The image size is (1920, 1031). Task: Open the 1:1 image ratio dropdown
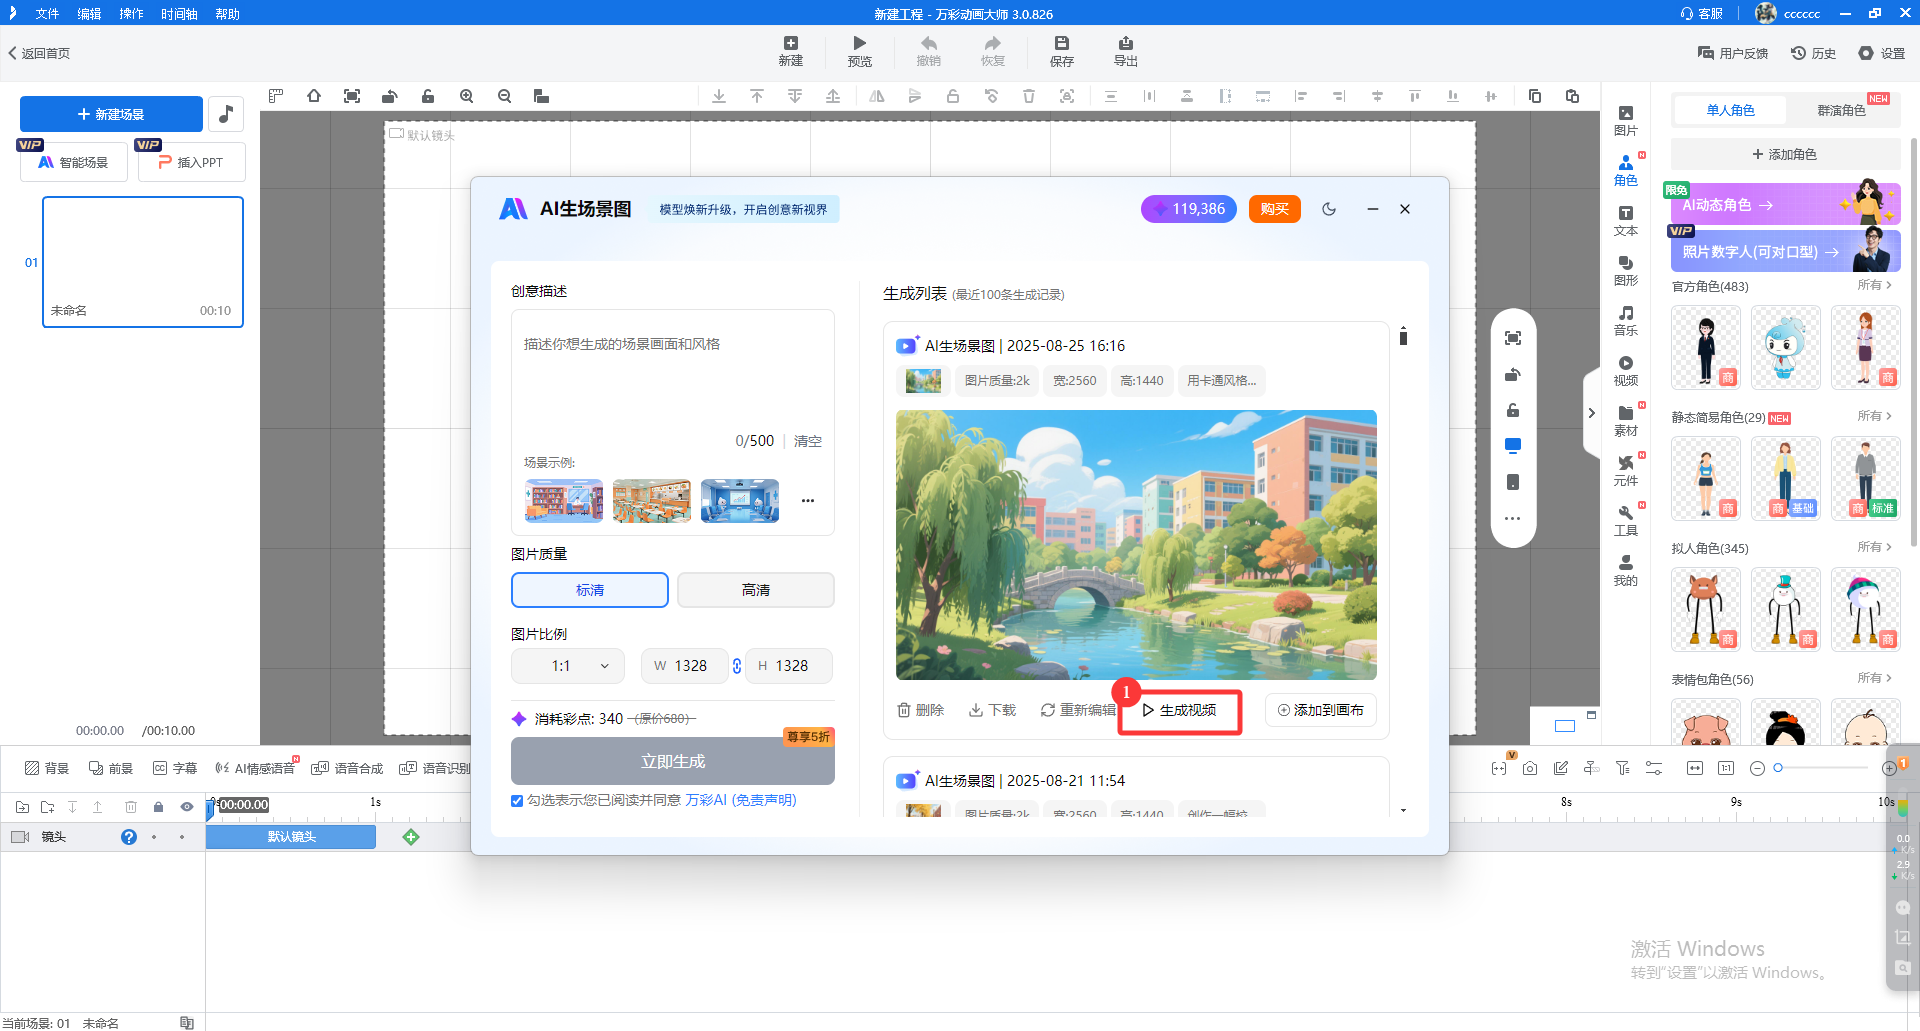567,666
